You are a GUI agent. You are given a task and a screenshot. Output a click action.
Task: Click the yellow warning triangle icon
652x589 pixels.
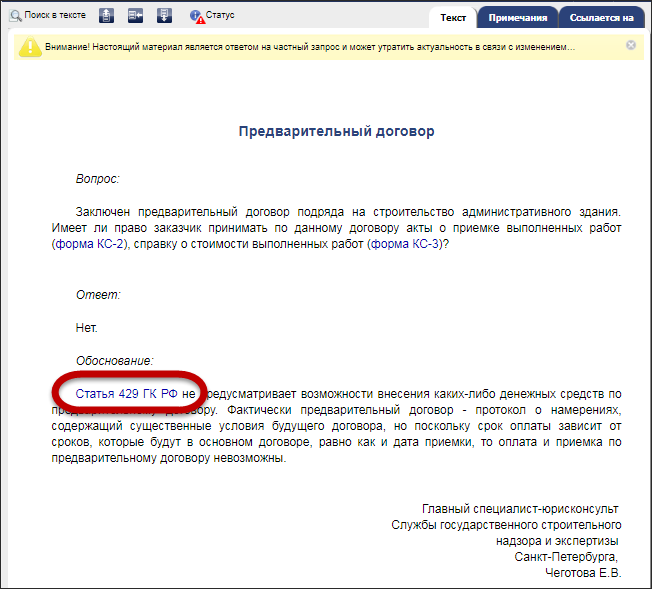click(30, 47)
